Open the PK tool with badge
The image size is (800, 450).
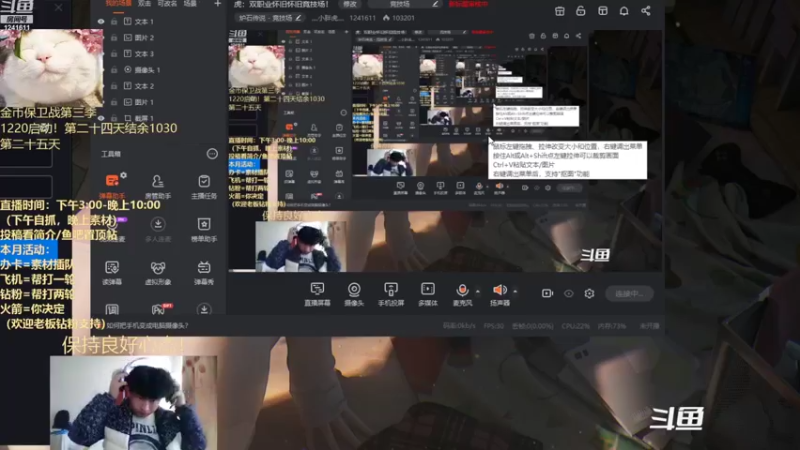click(x=159, y=309)
